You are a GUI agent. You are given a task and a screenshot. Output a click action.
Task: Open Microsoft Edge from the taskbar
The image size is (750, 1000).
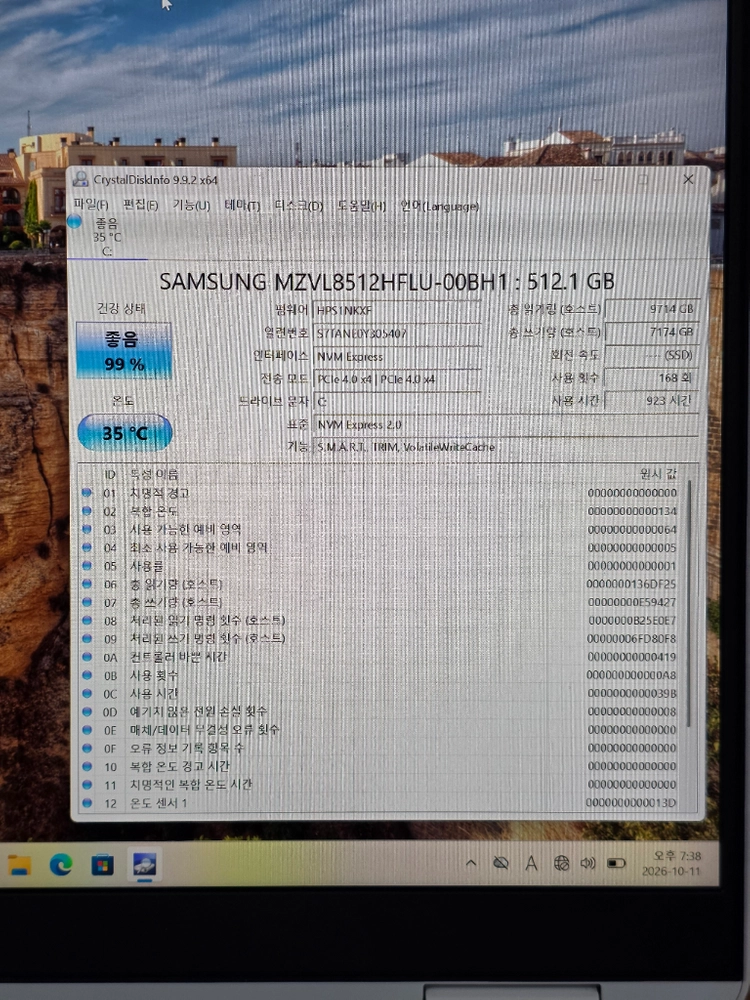(x=61, y=865)
